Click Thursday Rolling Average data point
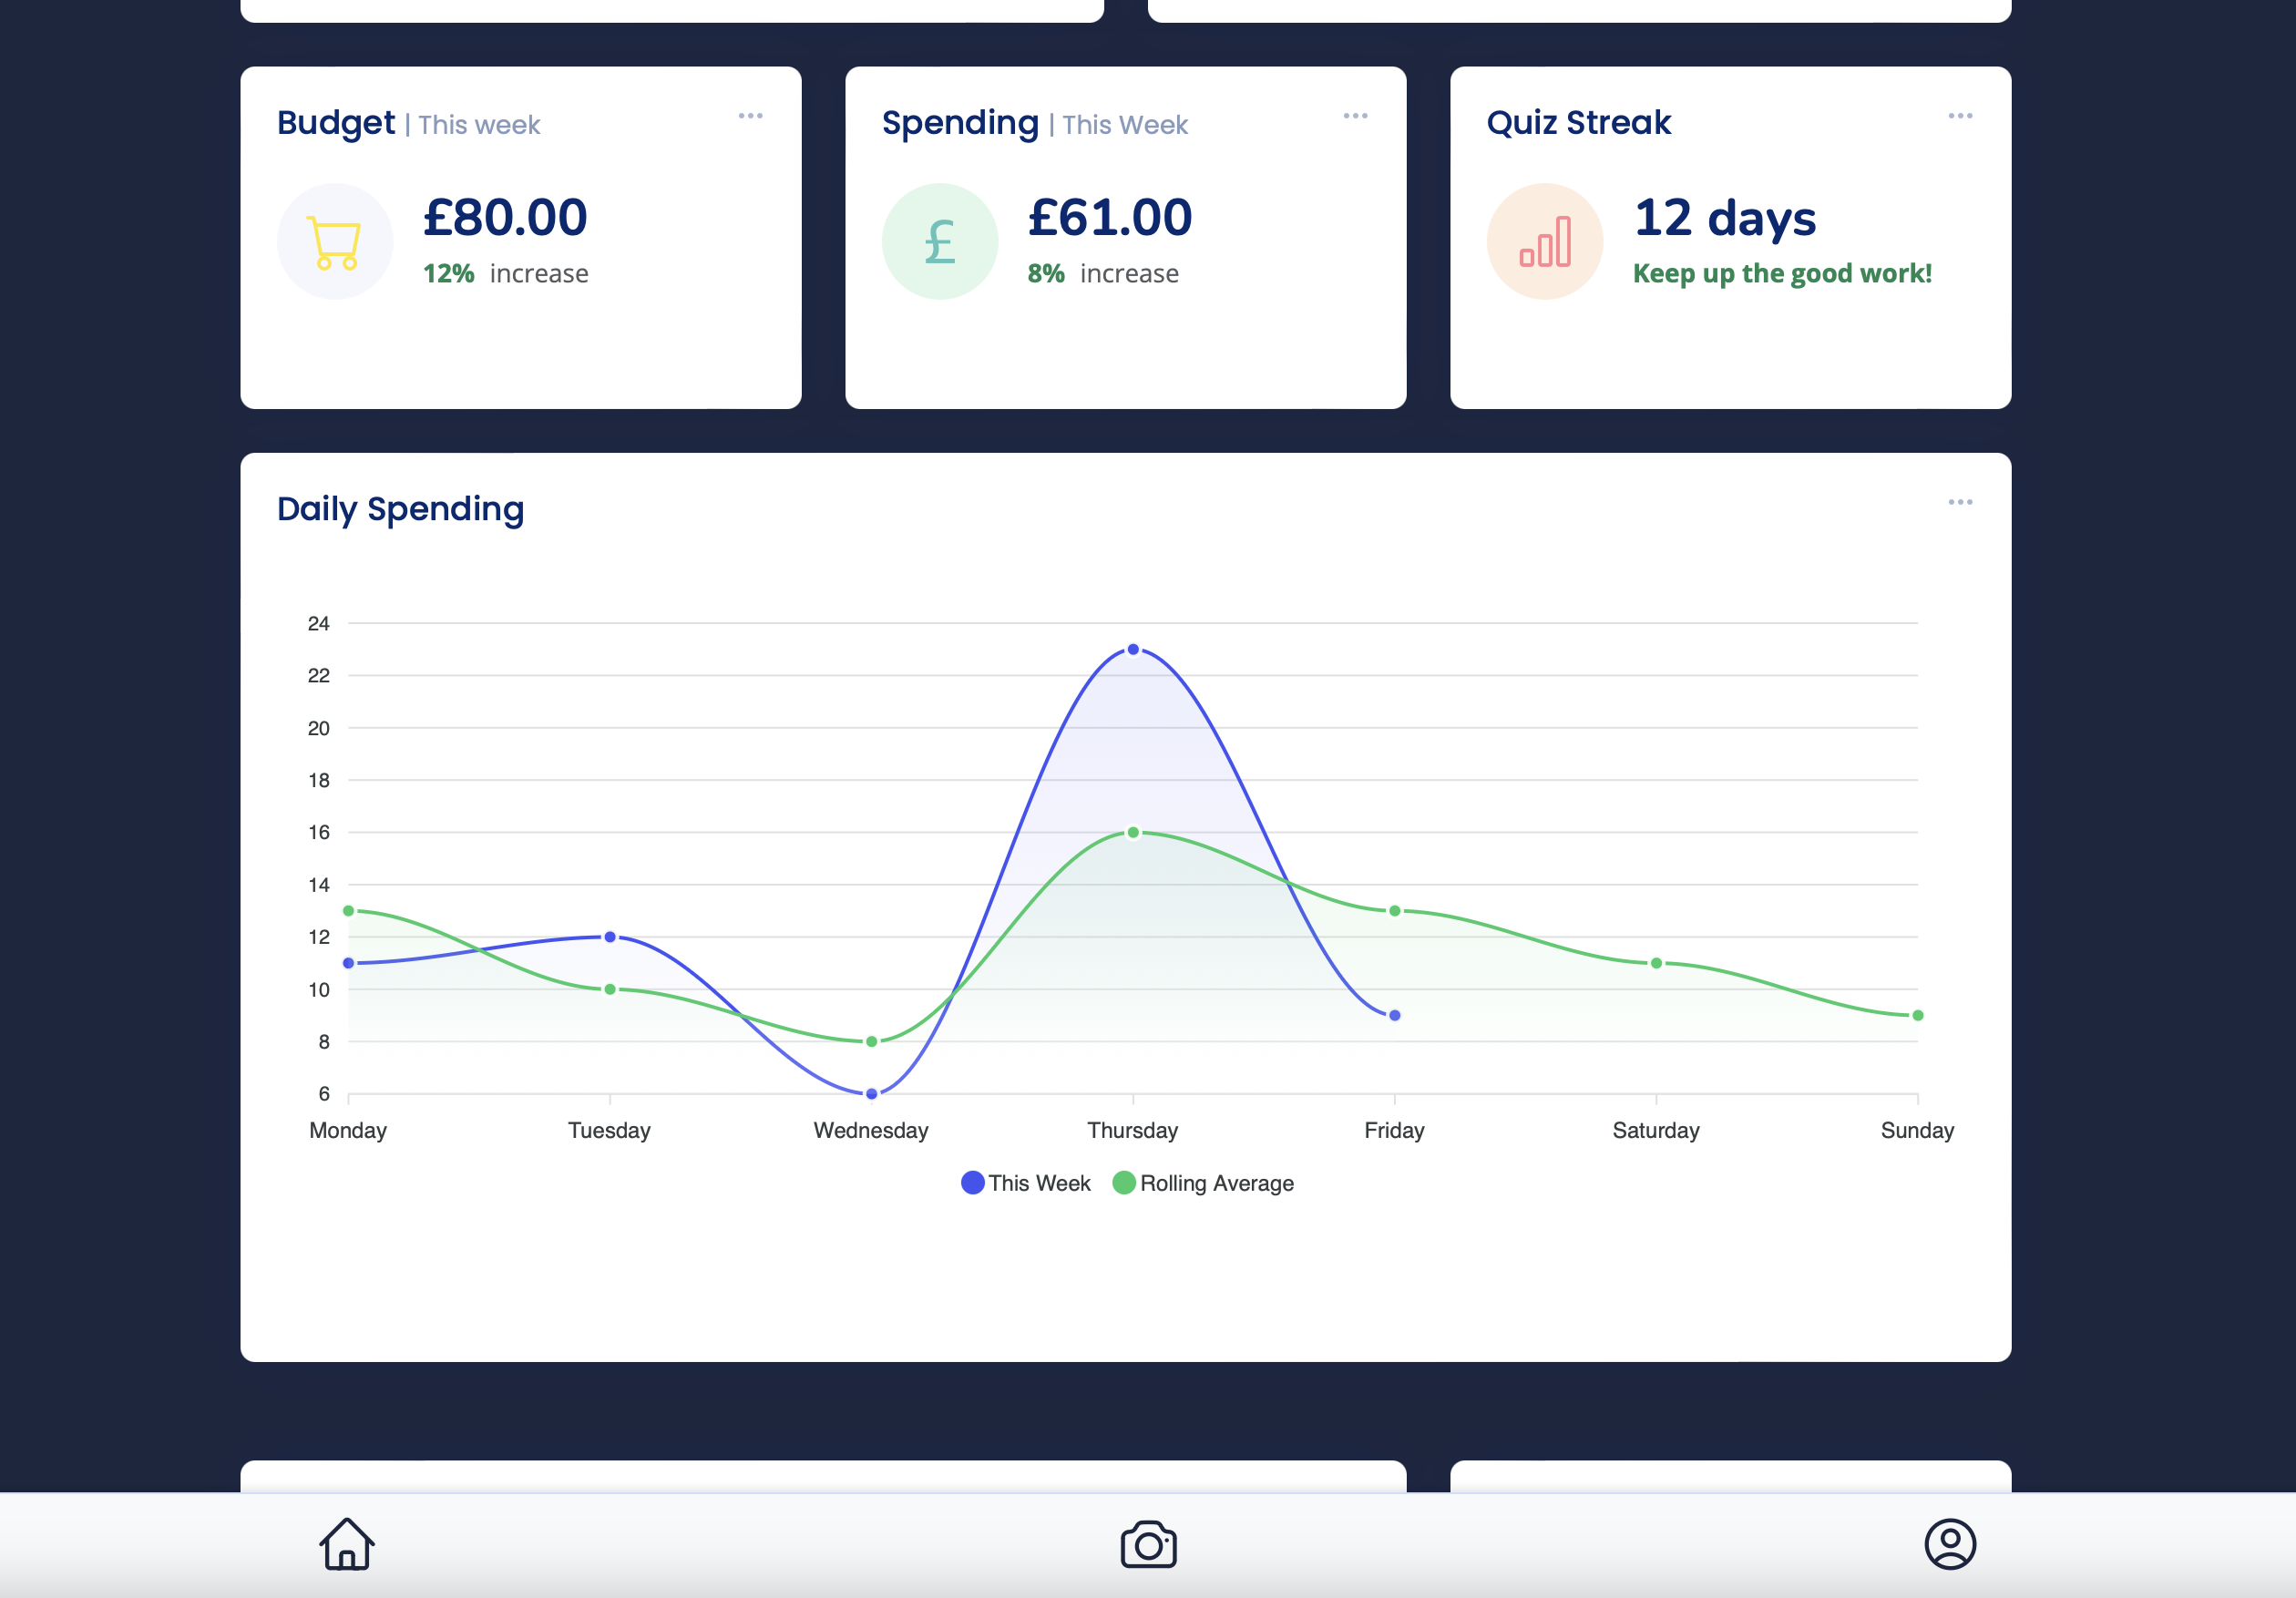Viewport: 2296px width, 1598px height. click(1133, 832)
